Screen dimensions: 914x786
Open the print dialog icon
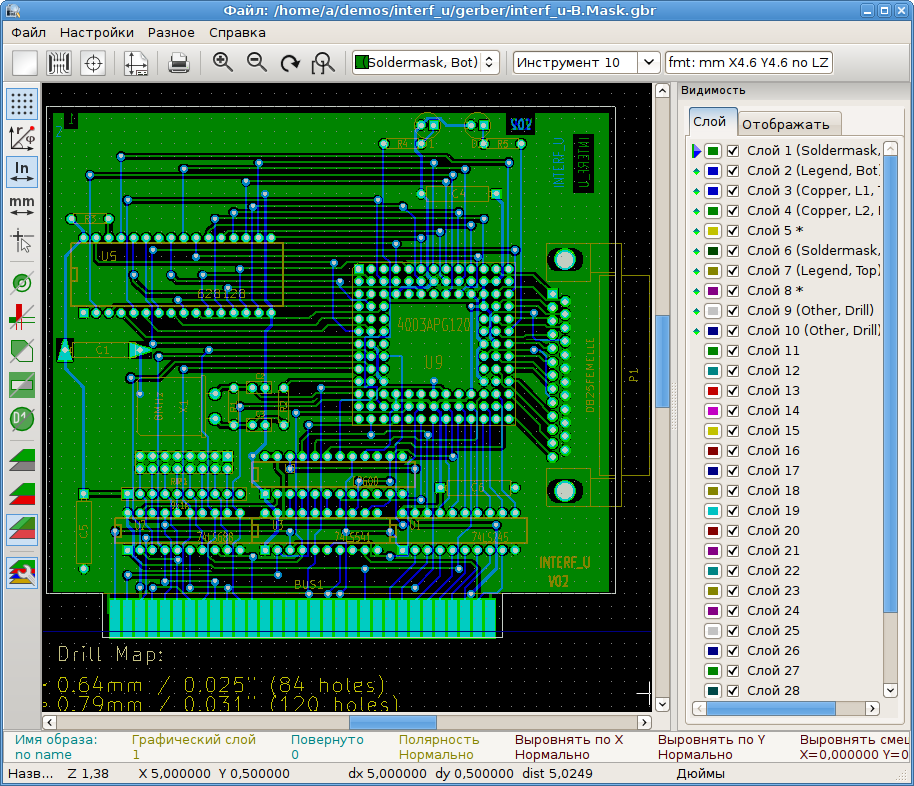tap(179, 62)
